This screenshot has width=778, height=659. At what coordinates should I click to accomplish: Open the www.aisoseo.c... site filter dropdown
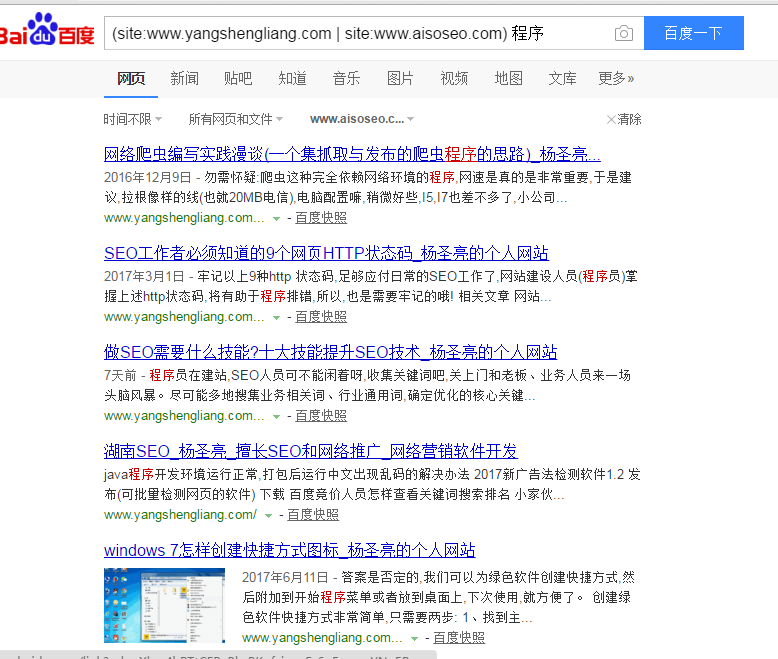pyautogui.click(x=362, y=119)
